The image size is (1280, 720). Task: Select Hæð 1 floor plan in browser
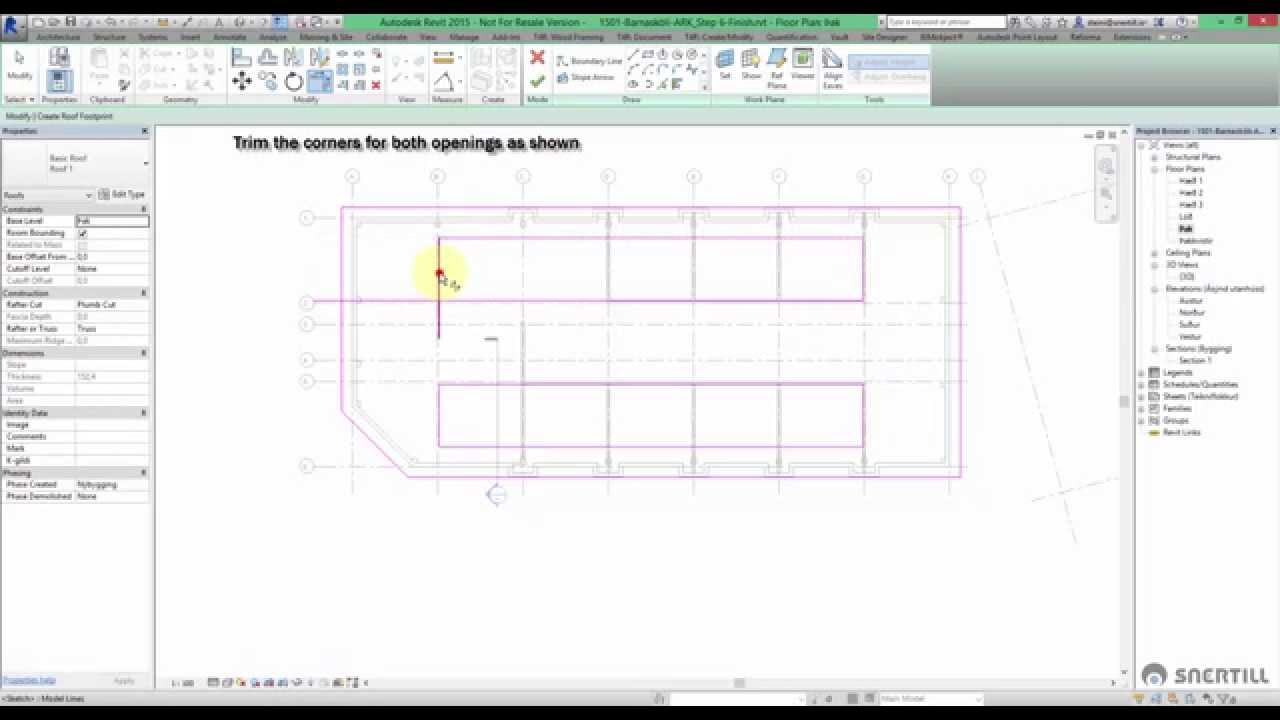coord(1190,181)
